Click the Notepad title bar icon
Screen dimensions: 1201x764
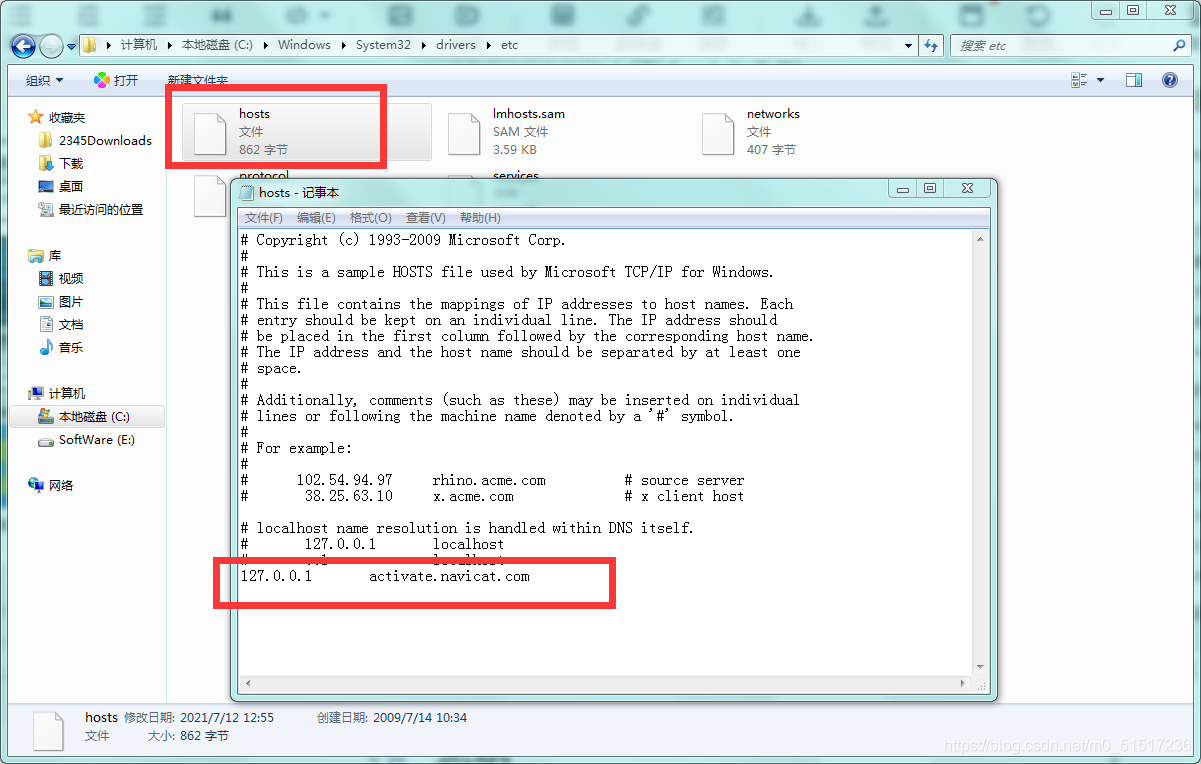point(247,192)
